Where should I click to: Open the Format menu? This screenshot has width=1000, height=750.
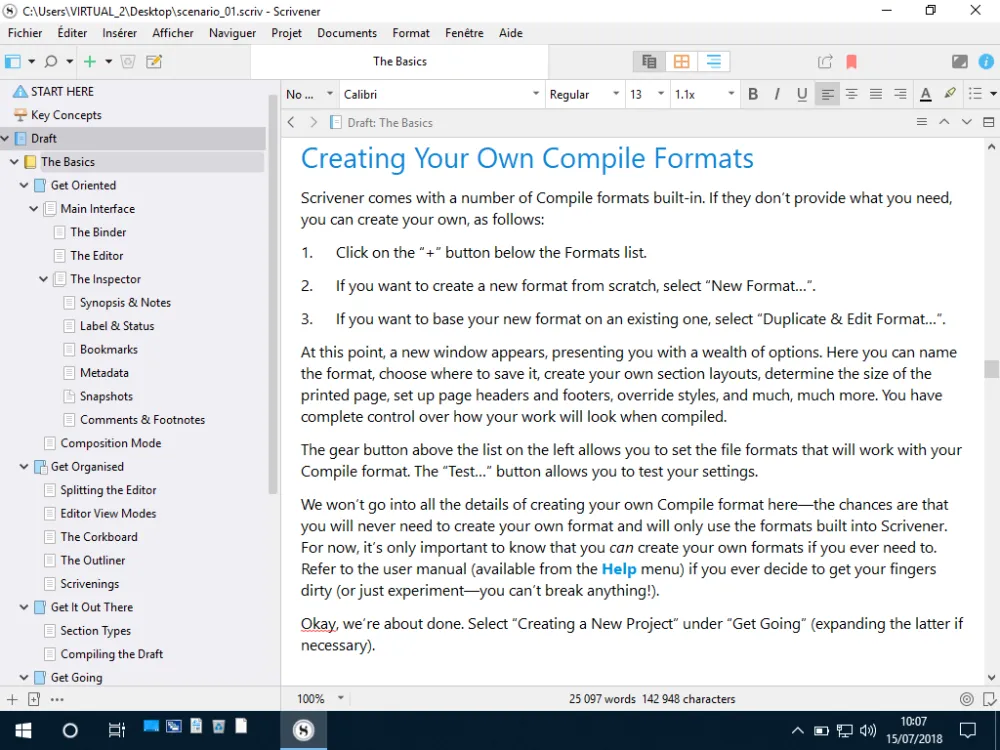411,33
